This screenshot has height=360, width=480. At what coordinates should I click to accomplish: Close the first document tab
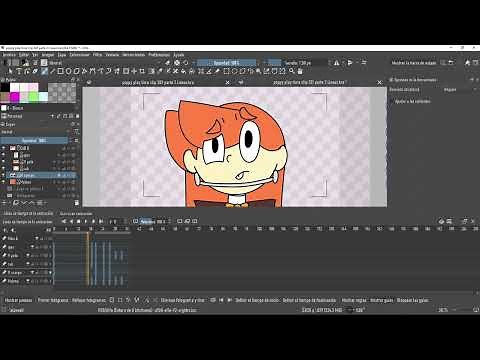(228, 82)
